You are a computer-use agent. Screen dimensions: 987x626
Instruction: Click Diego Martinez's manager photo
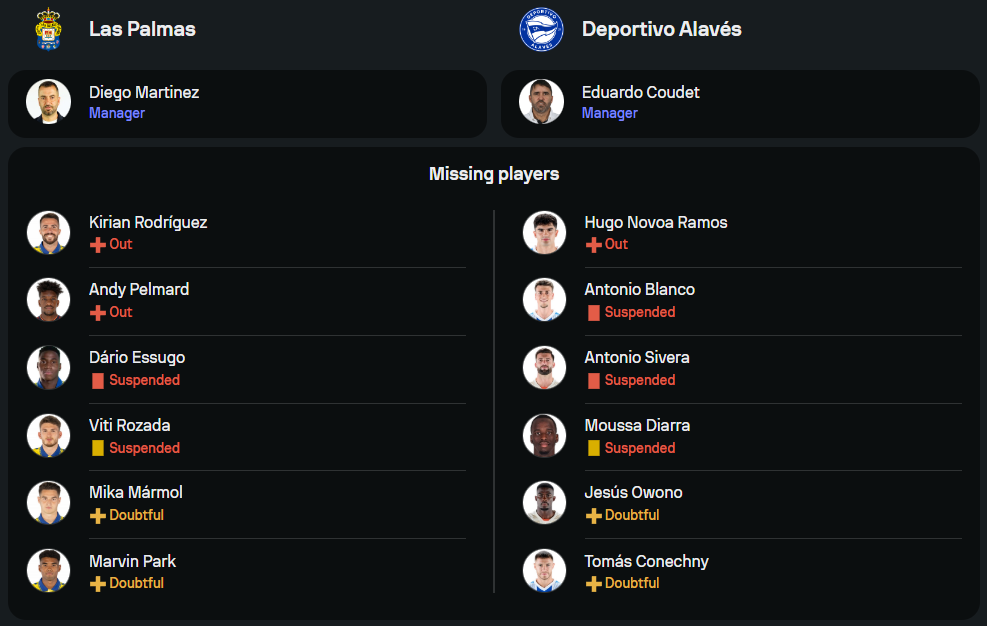pos(48,102)
